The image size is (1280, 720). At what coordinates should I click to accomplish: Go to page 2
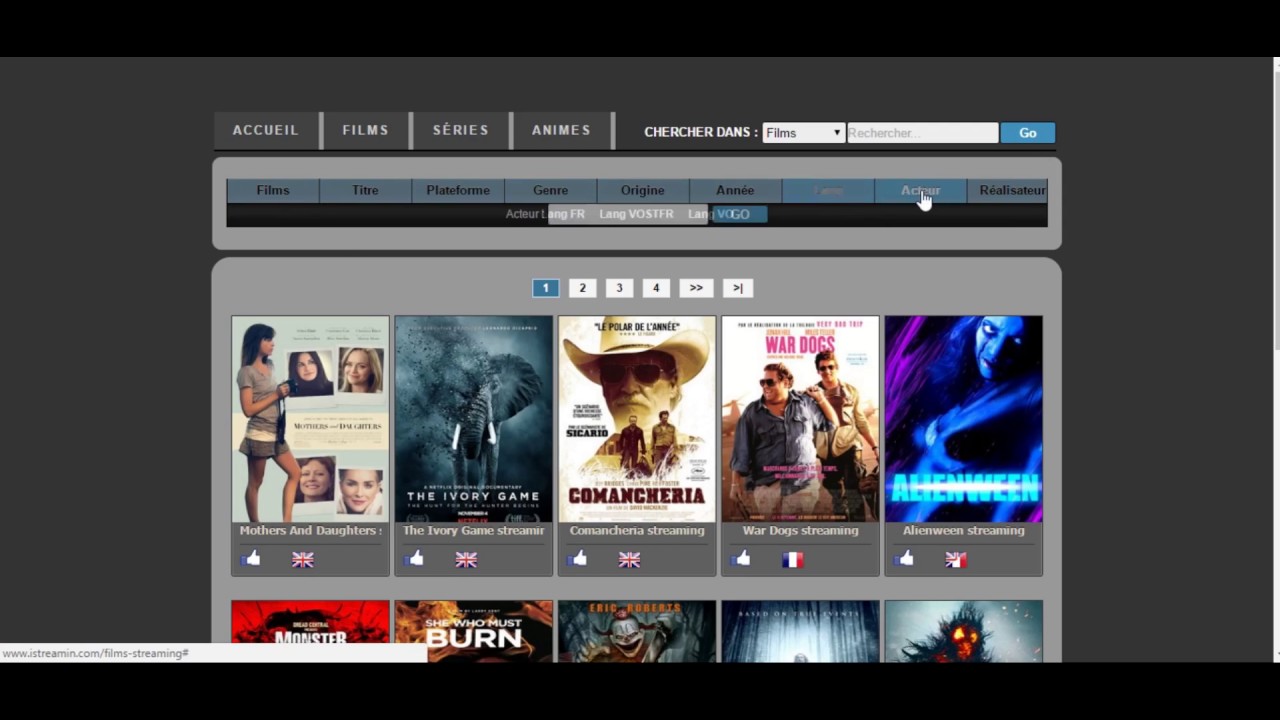(x=582, y=288)
